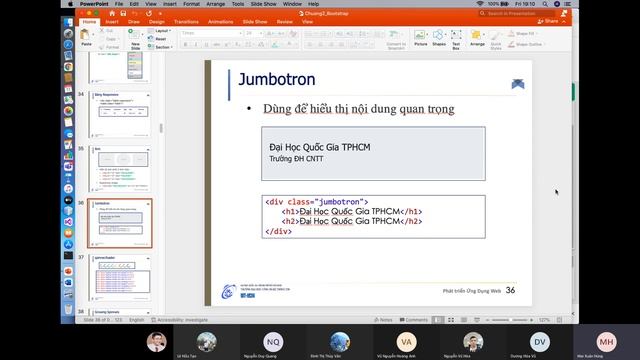
Task: Click the Save disk icon
Action: tap(123, 13)
